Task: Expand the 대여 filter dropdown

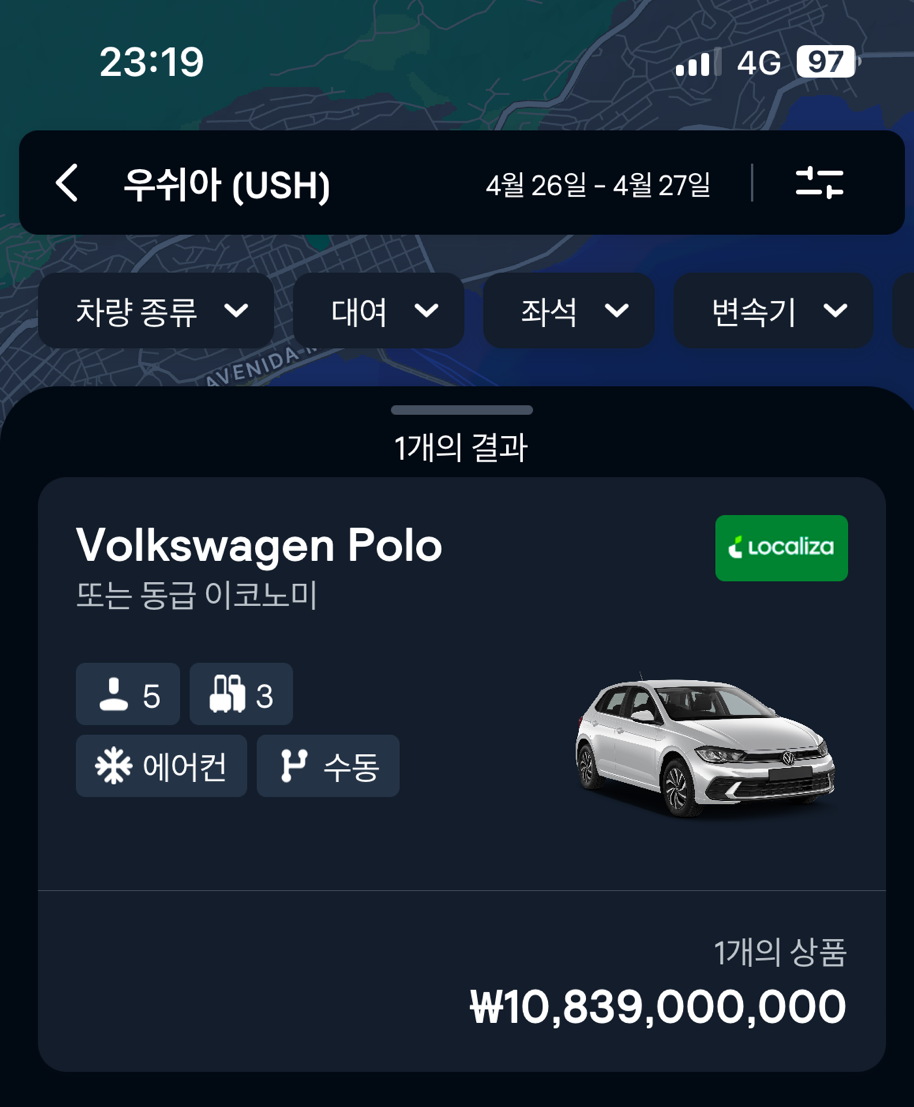Action: tap(378, 311)
